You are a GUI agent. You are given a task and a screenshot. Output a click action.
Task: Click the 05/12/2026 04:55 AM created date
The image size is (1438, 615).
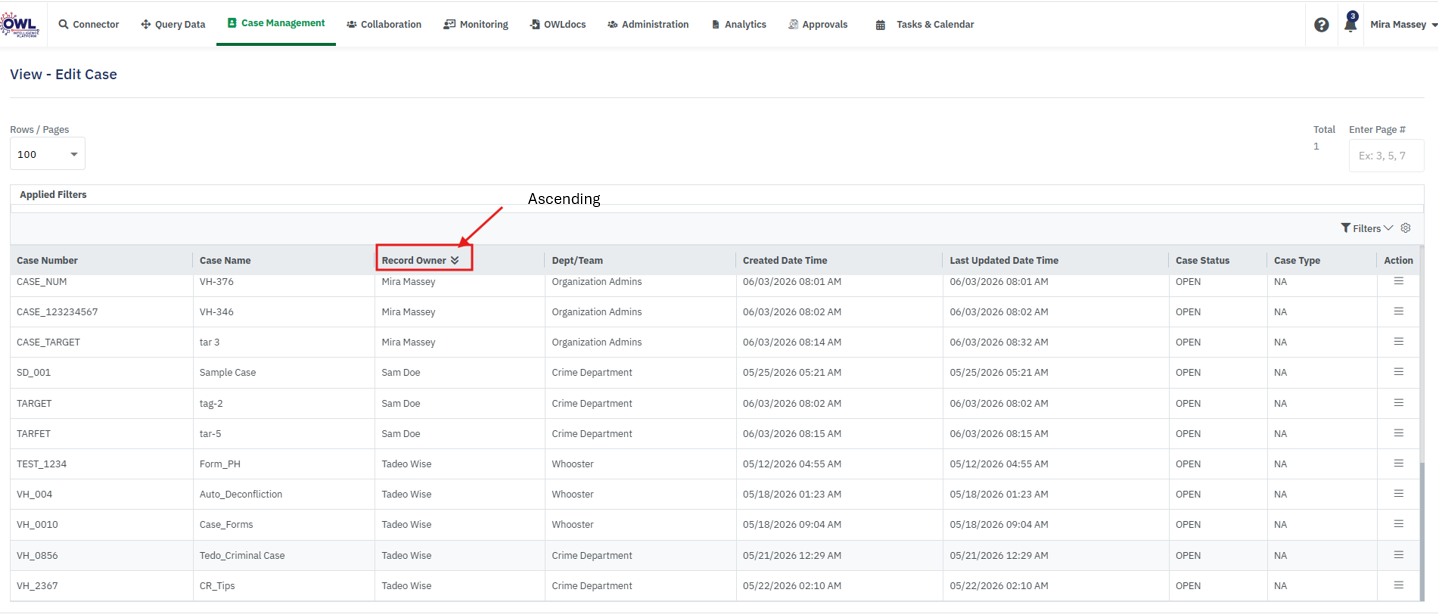792,464
